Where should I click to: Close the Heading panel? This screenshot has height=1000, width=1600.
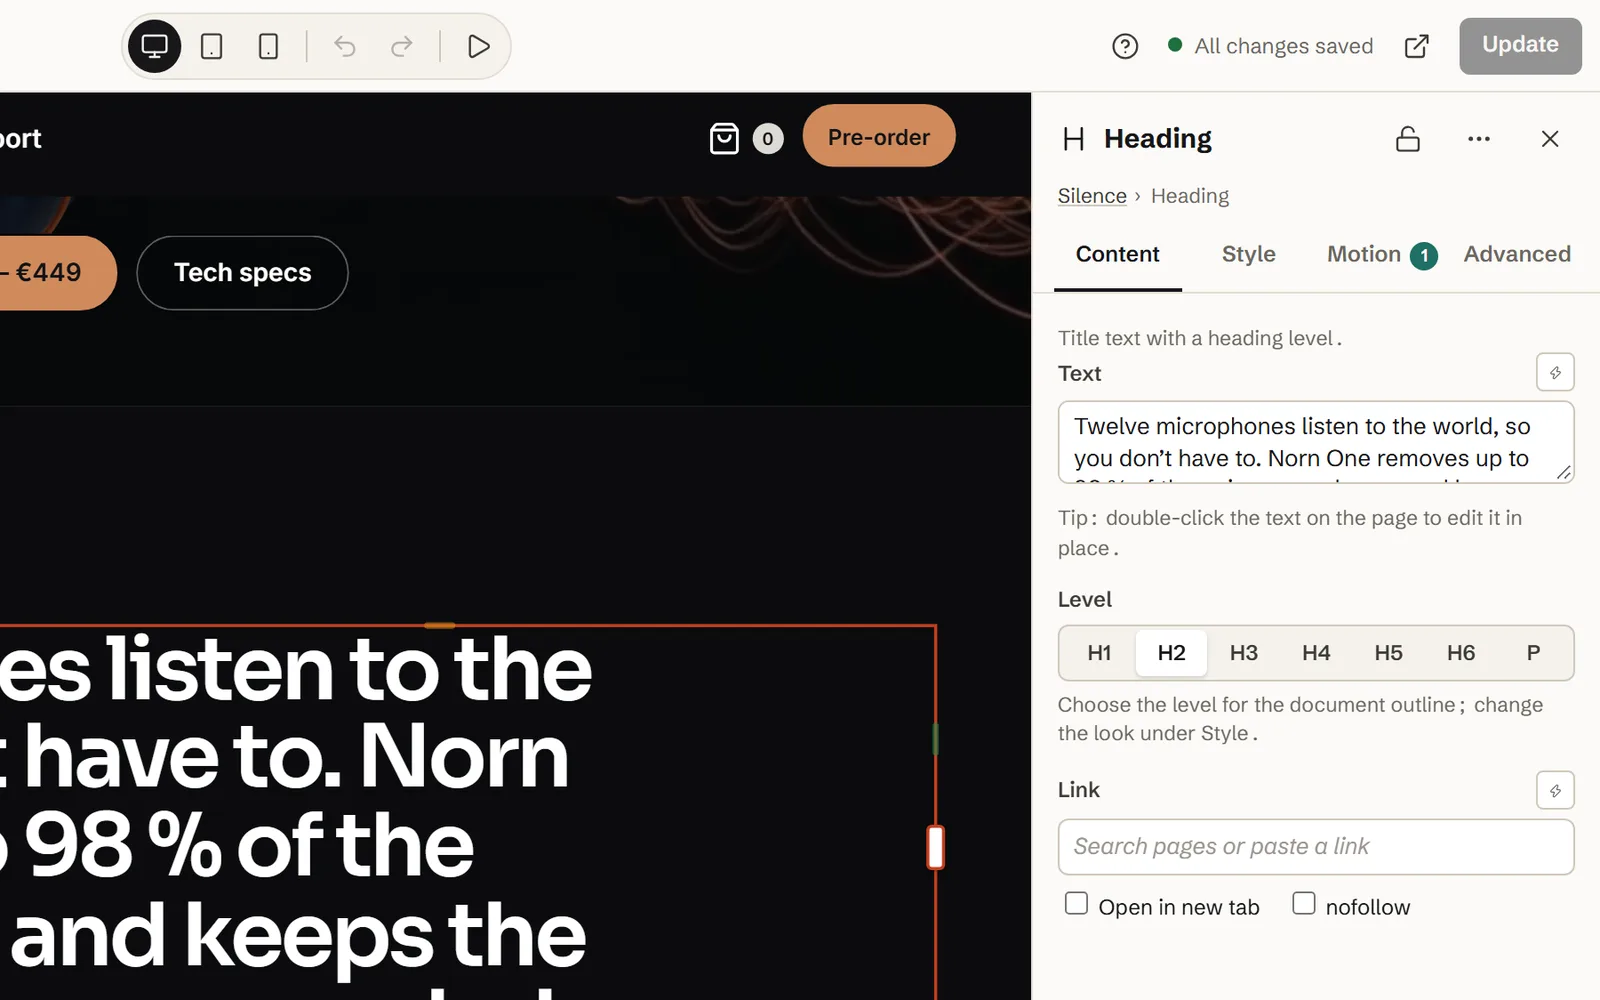click(1550, 139)
